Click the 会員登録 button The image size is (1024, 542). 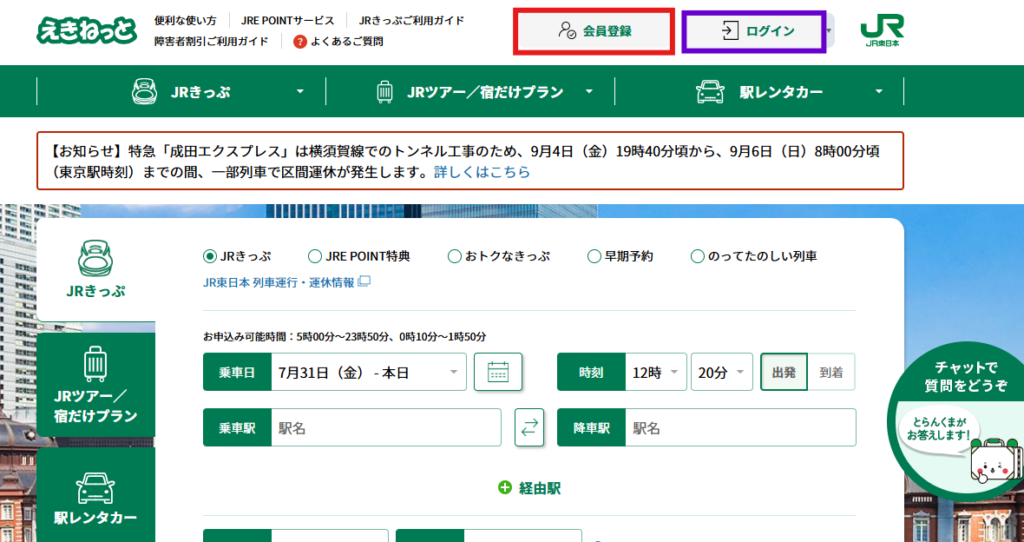click(594, 31)
